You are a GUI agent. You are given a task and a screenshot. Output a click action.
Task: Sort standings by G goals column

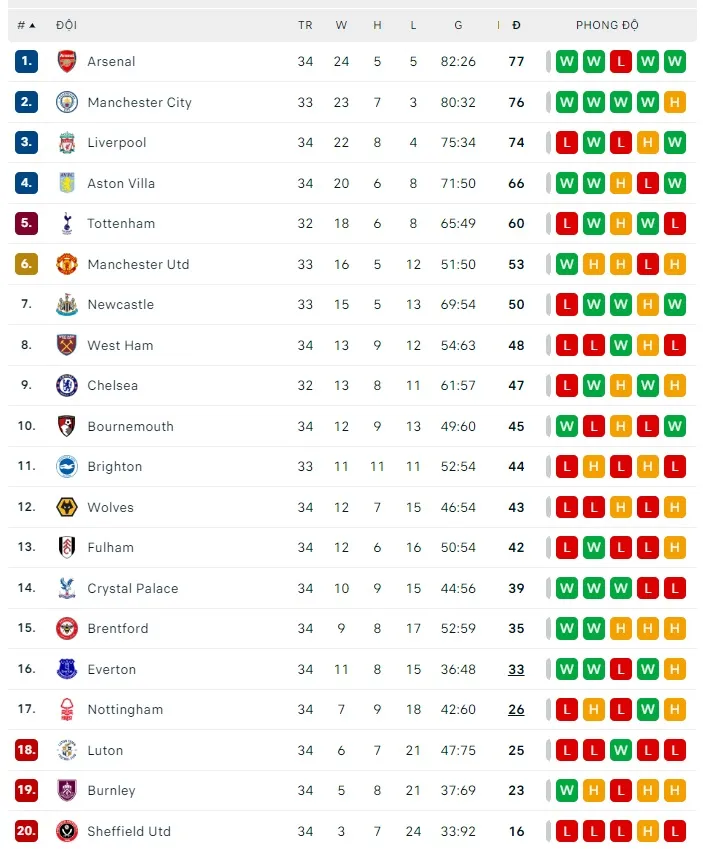tap(458, 25)
